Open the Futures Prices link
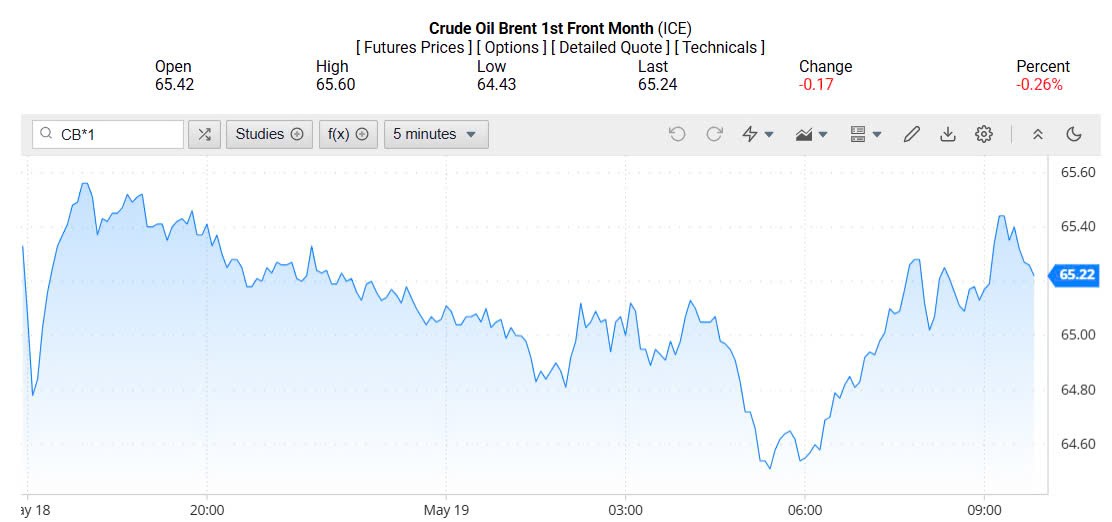The width and height of the screenshot is (1112, 522). (x=413, y=47)
